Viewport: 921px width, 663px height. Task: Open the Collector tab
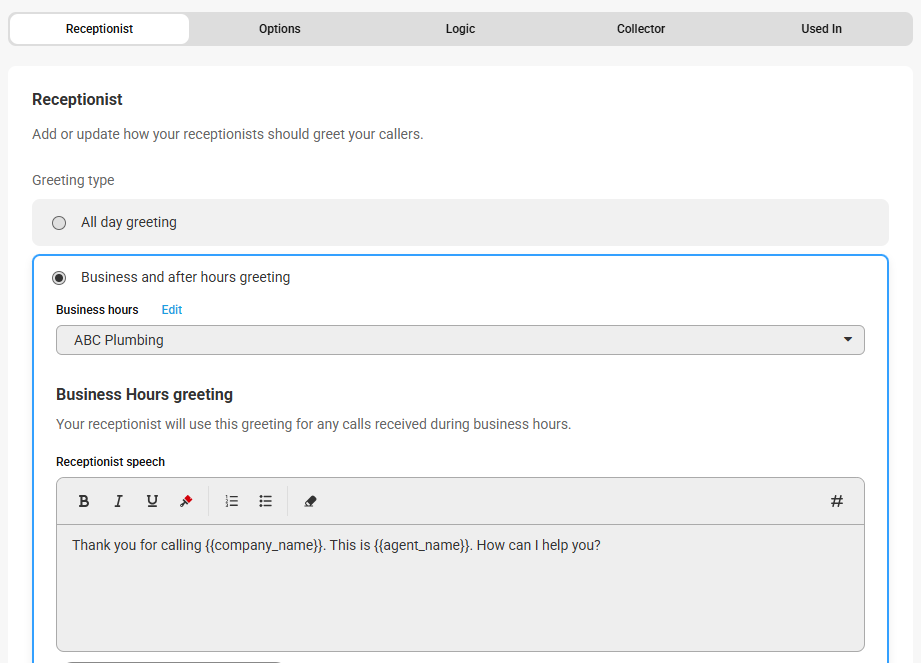641,29
